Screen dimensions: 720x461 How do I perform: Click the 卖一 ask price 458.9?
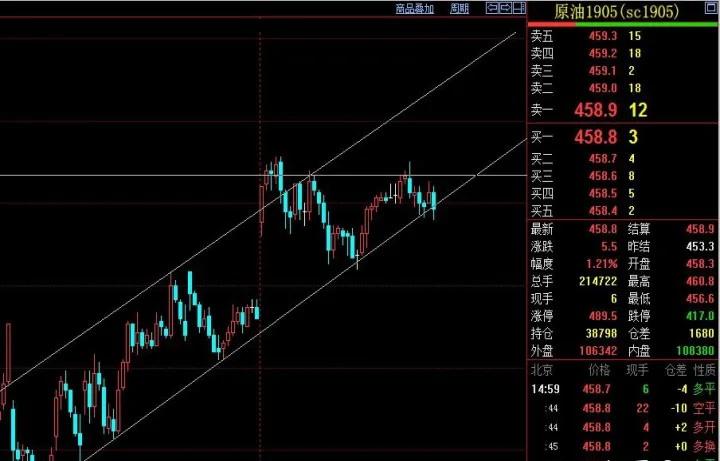(596, 110)
